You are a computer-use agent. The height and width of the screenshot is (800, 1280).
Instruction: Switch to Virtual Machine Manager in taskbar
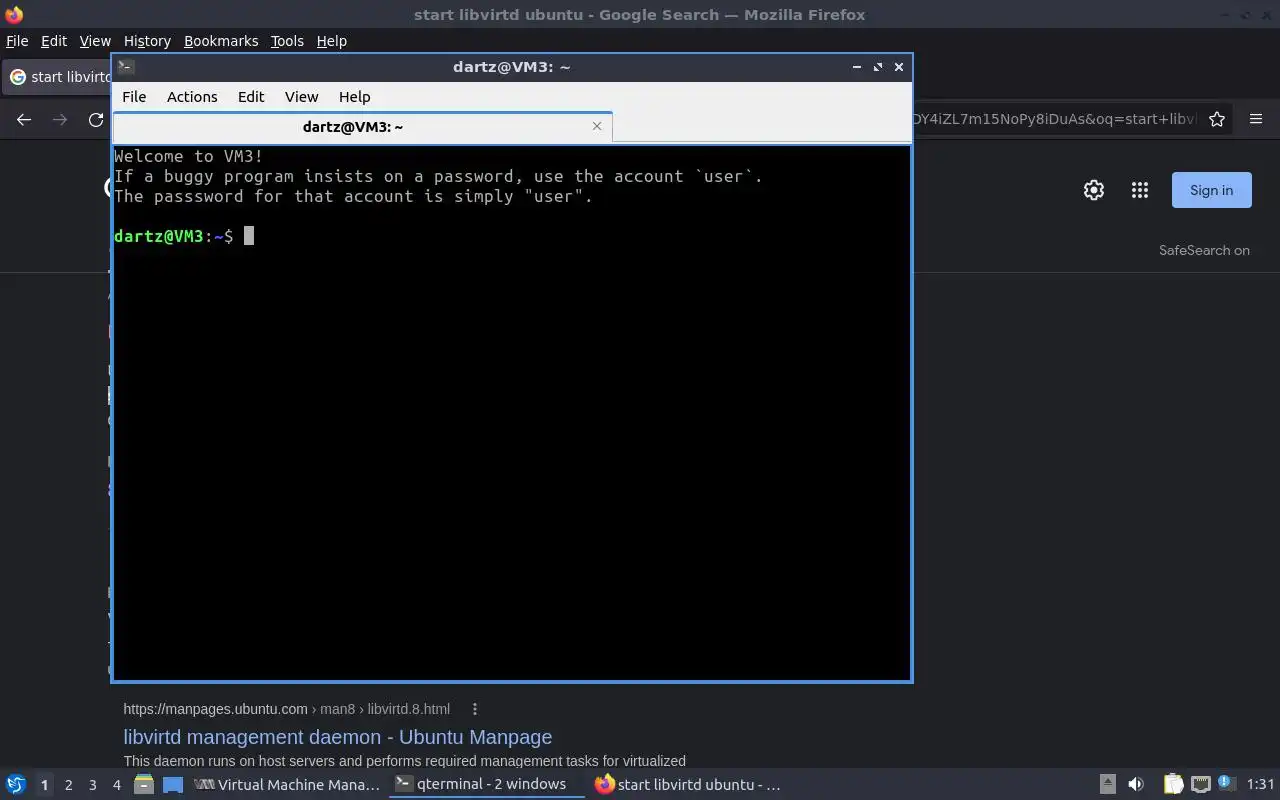click(287, 784)
